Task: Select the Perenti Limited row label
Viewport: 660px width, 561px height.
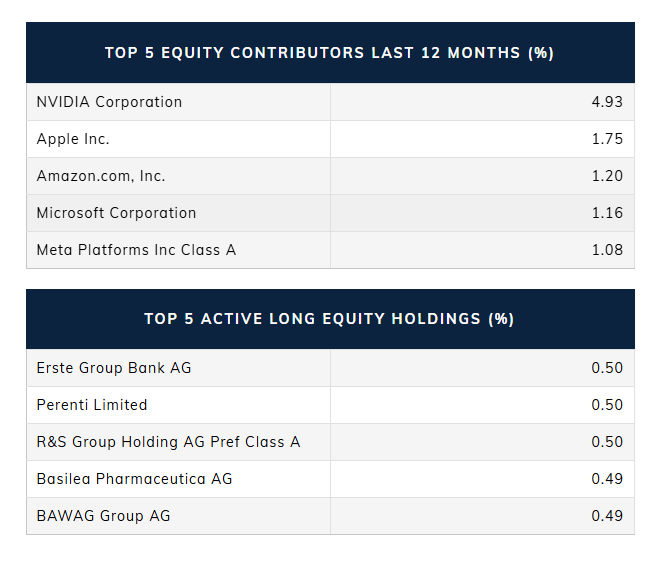Action: [x=92, y=405]
